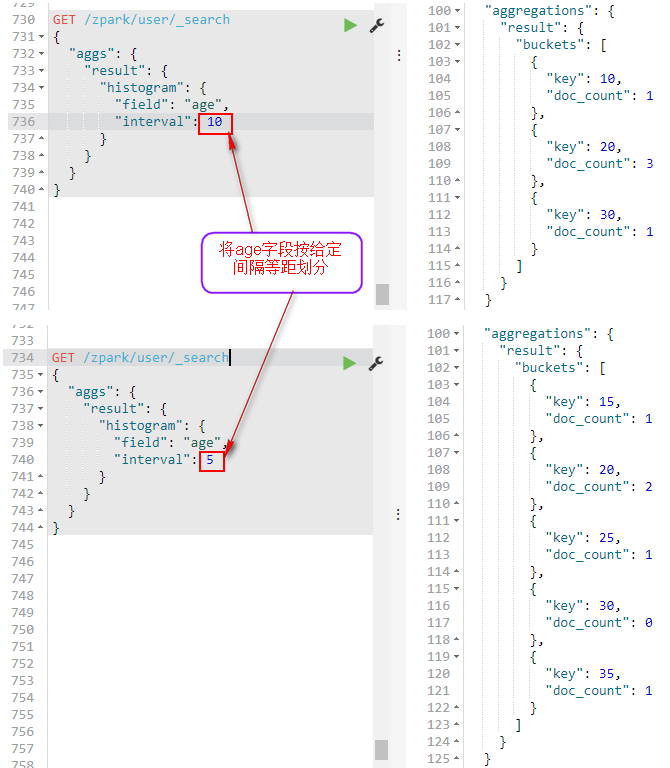Collapse the key 20 bucket at line 107 upper response
This screenshot has width=670, height=768.
tap(457, 130)
